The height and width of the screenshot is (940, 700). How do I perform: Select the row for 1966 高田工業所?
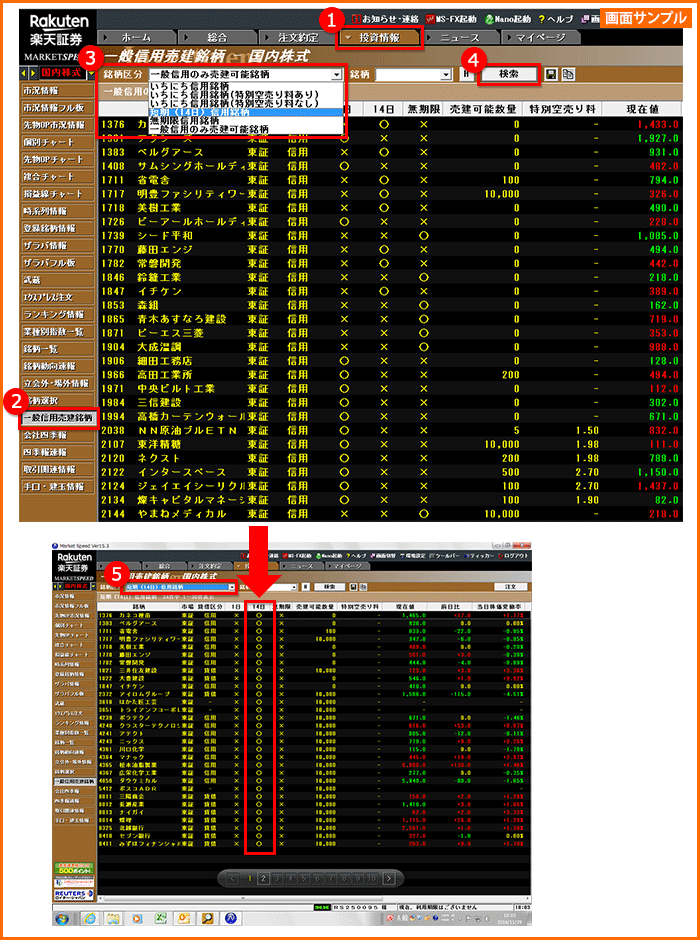[x=390, y=374]
